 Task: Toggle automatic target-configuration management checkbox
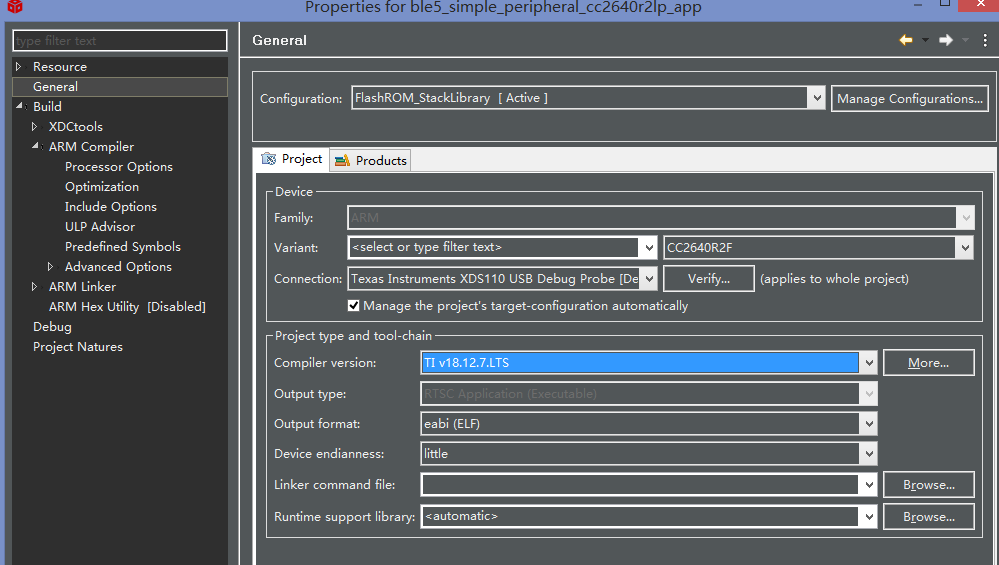[x=354, y=306]
